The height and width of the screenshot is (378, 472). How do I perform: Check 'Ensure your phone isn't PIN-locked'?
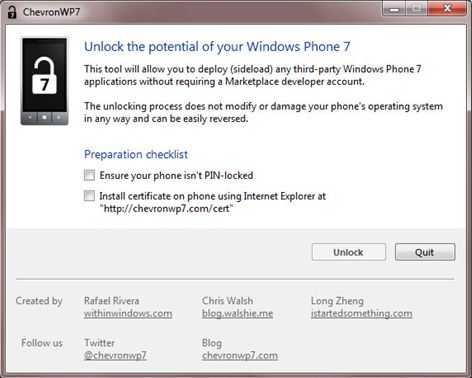[x=89, y=175]
